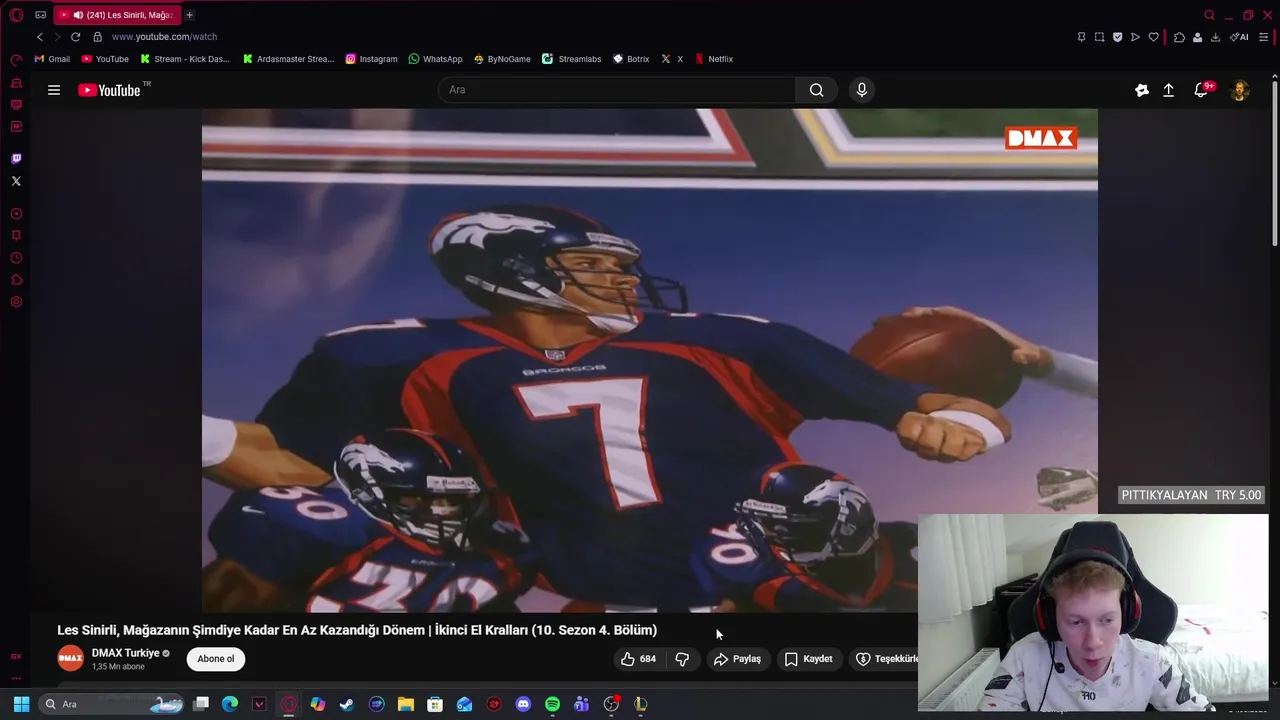The image size is (1280, 720).
Task: Like the video with 684 likes
Action: 638,659
